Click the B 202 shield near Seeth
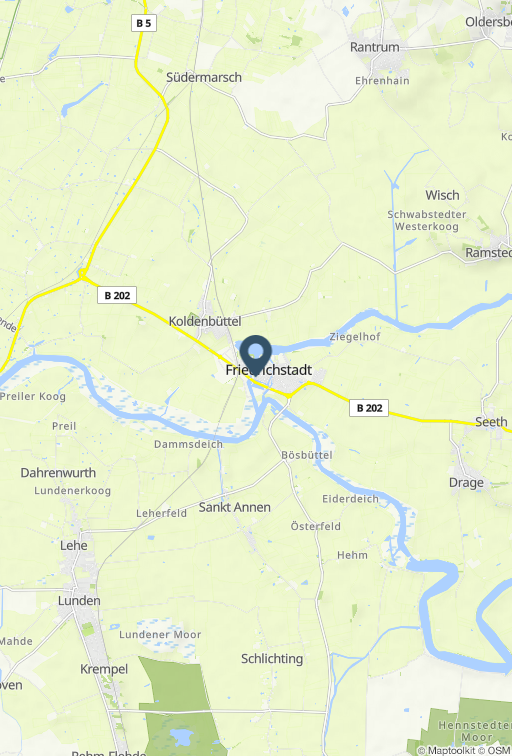The height and width of the screenshot is (756, 512). point(369,408)
